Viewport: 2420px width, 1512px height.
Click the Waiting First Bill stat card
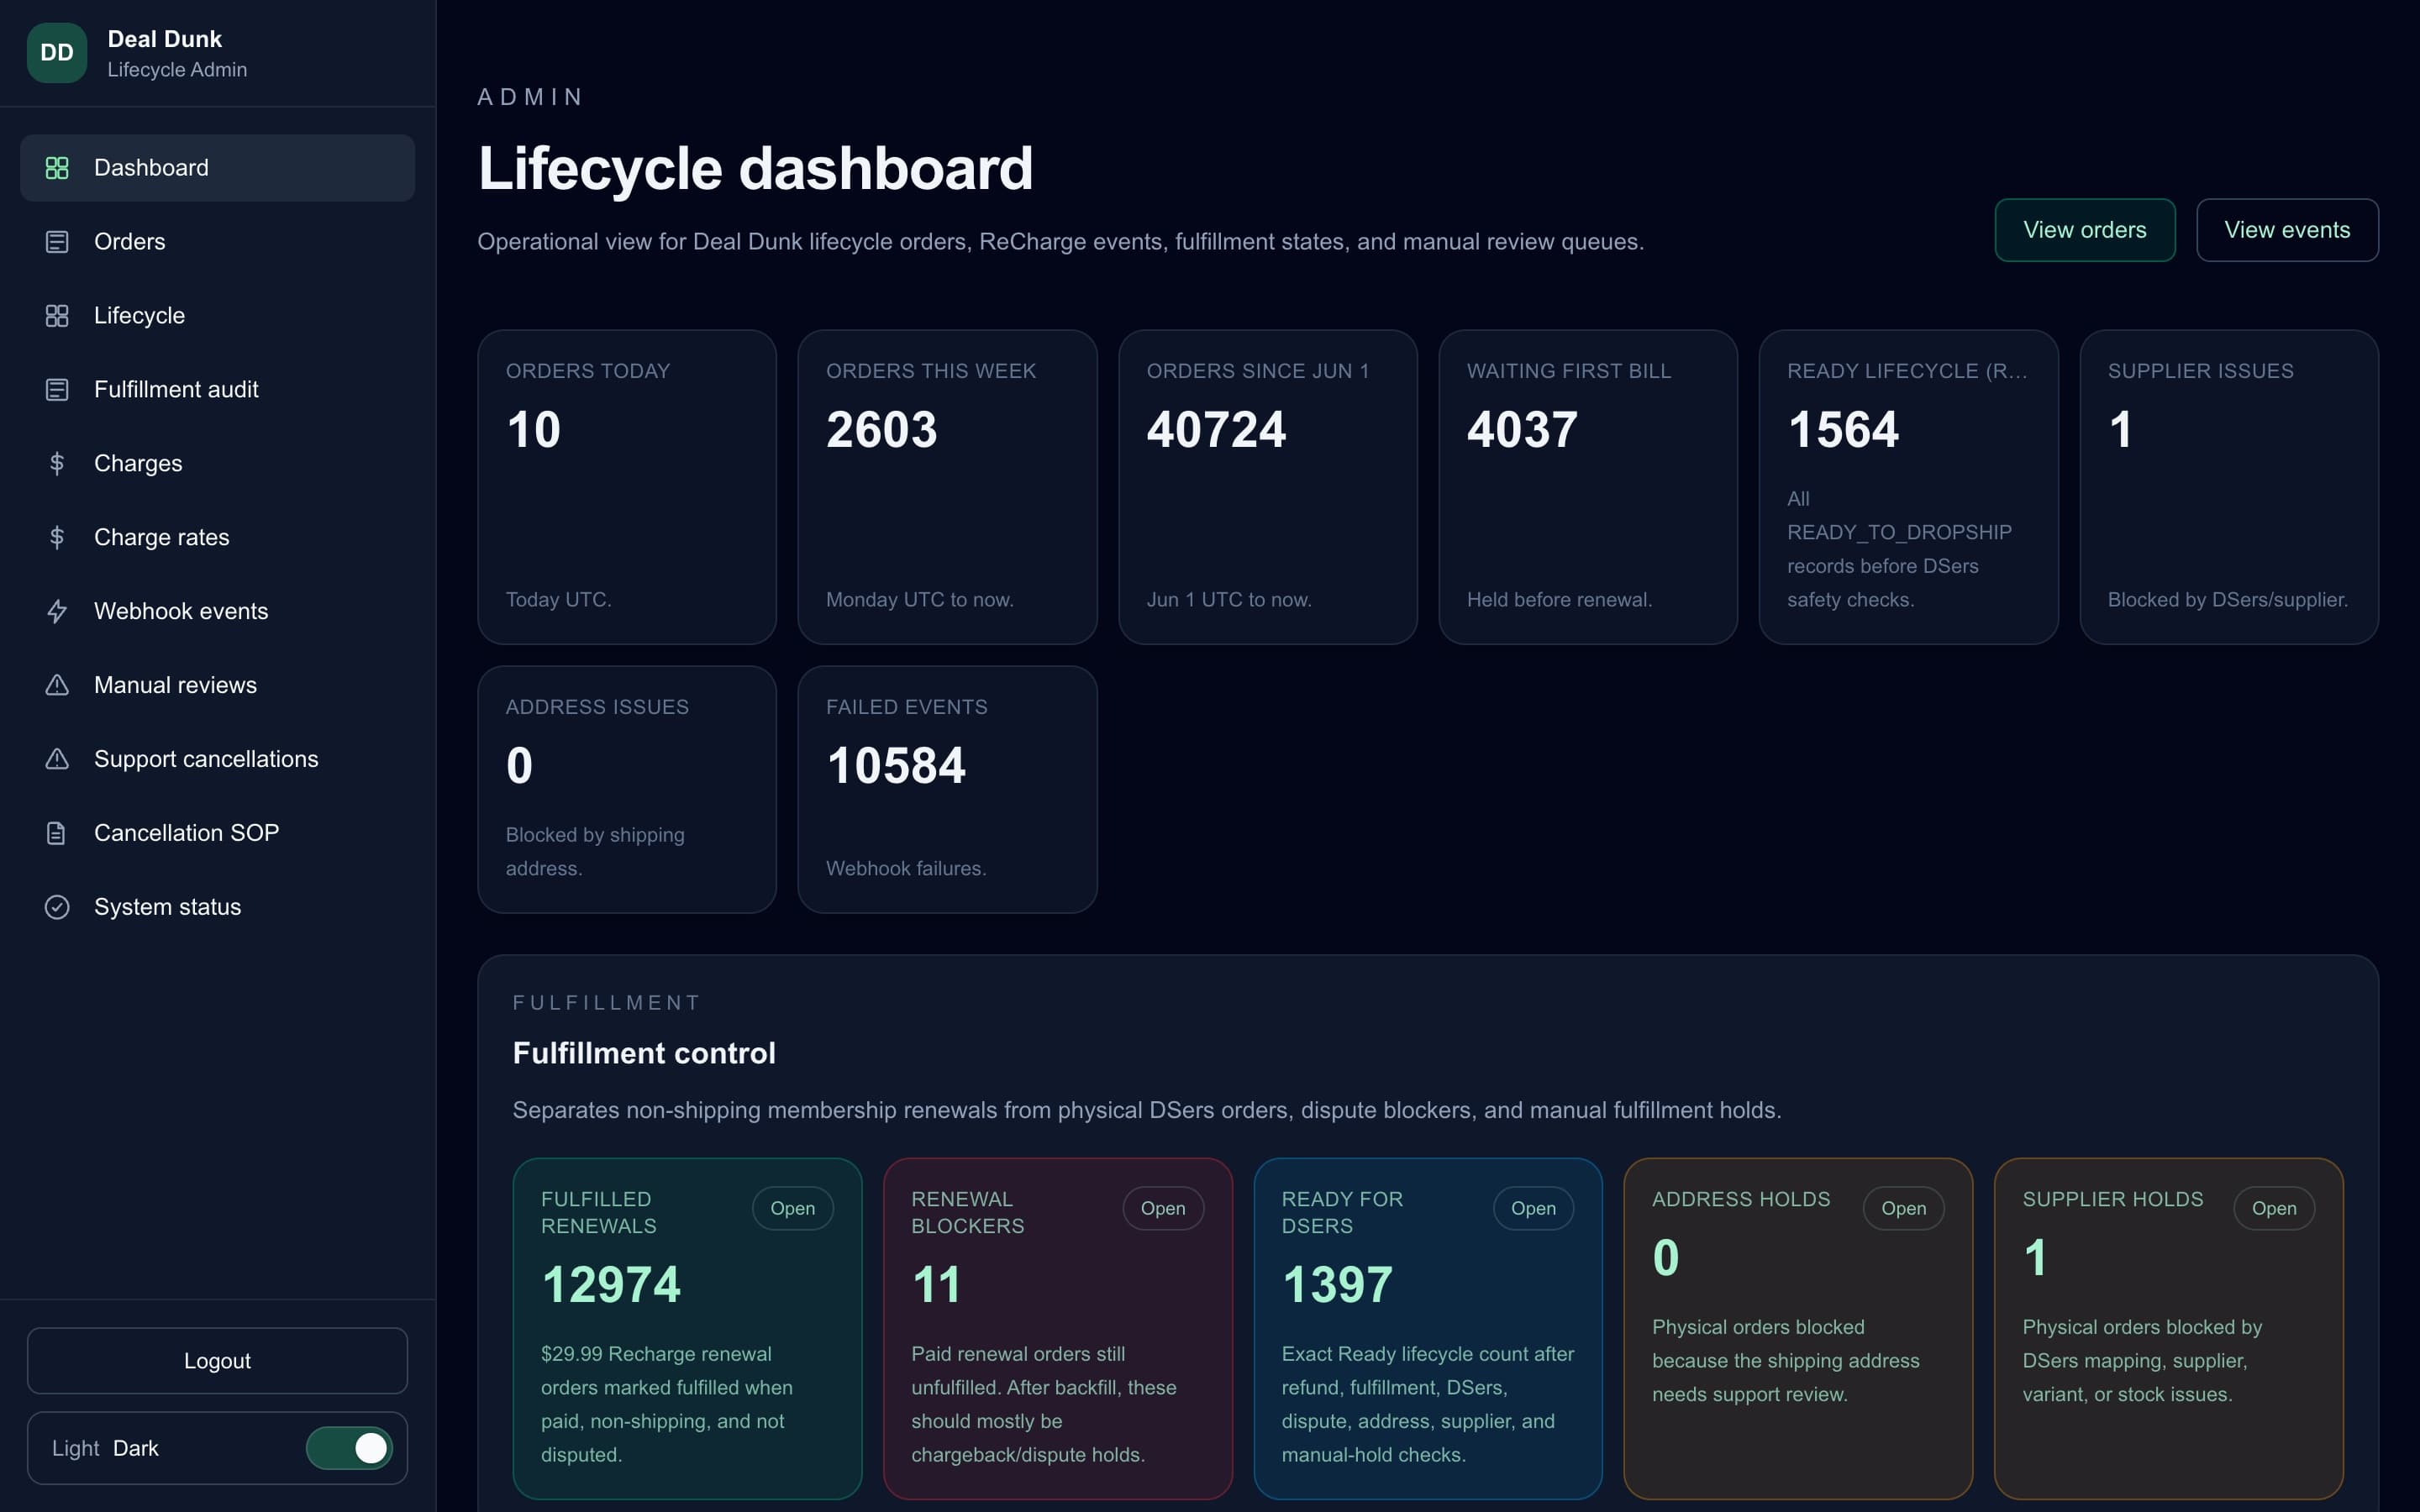point(1588,487)
